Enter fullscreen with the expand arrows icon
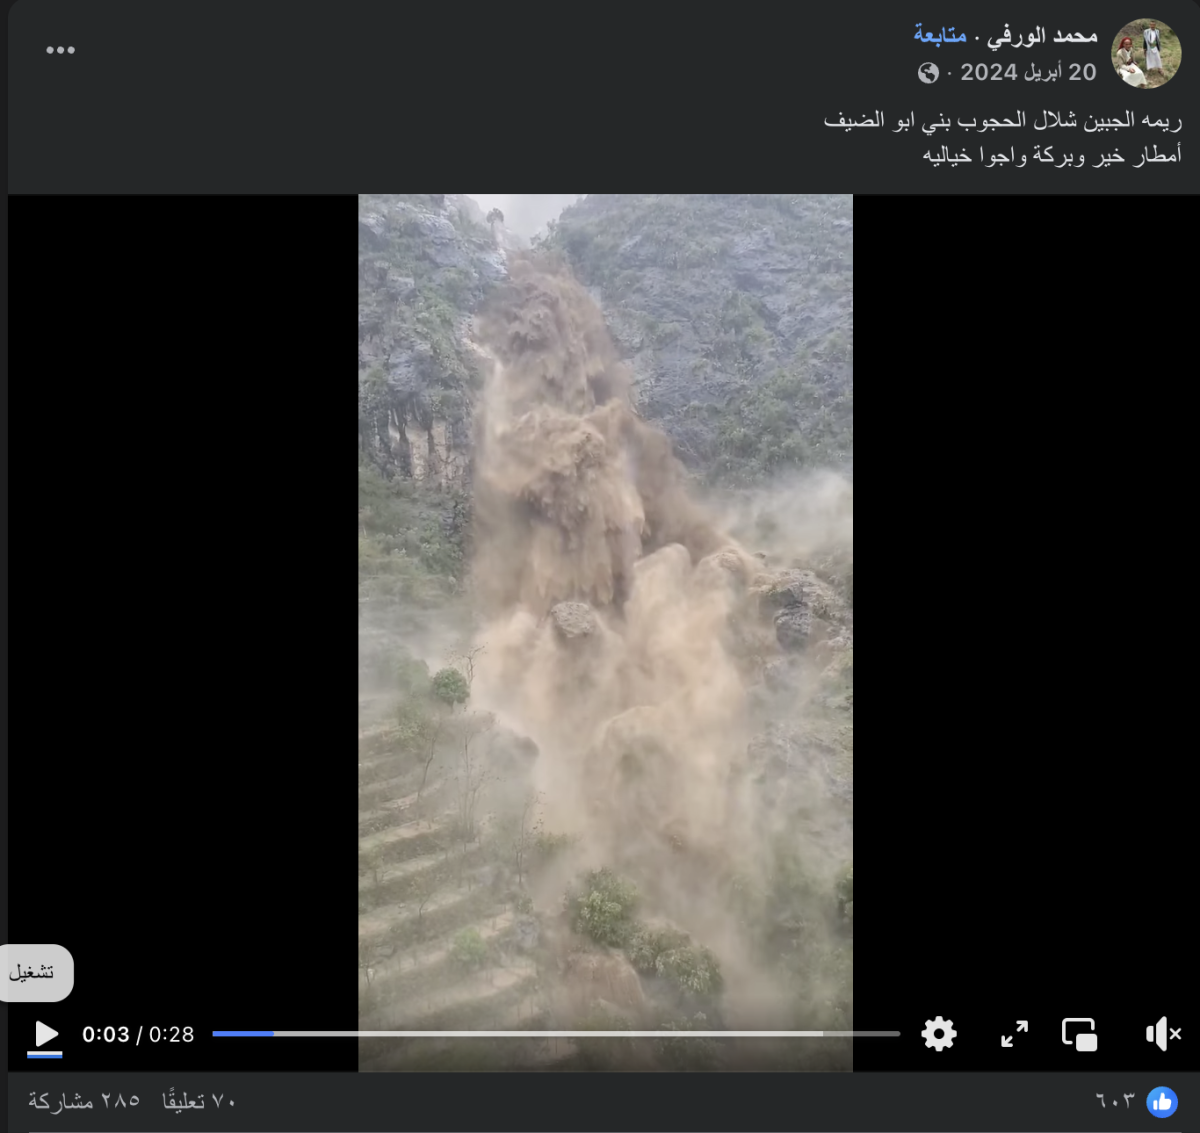The height and width of the screenshot is (1133, 1200). coord(1014,1034)
